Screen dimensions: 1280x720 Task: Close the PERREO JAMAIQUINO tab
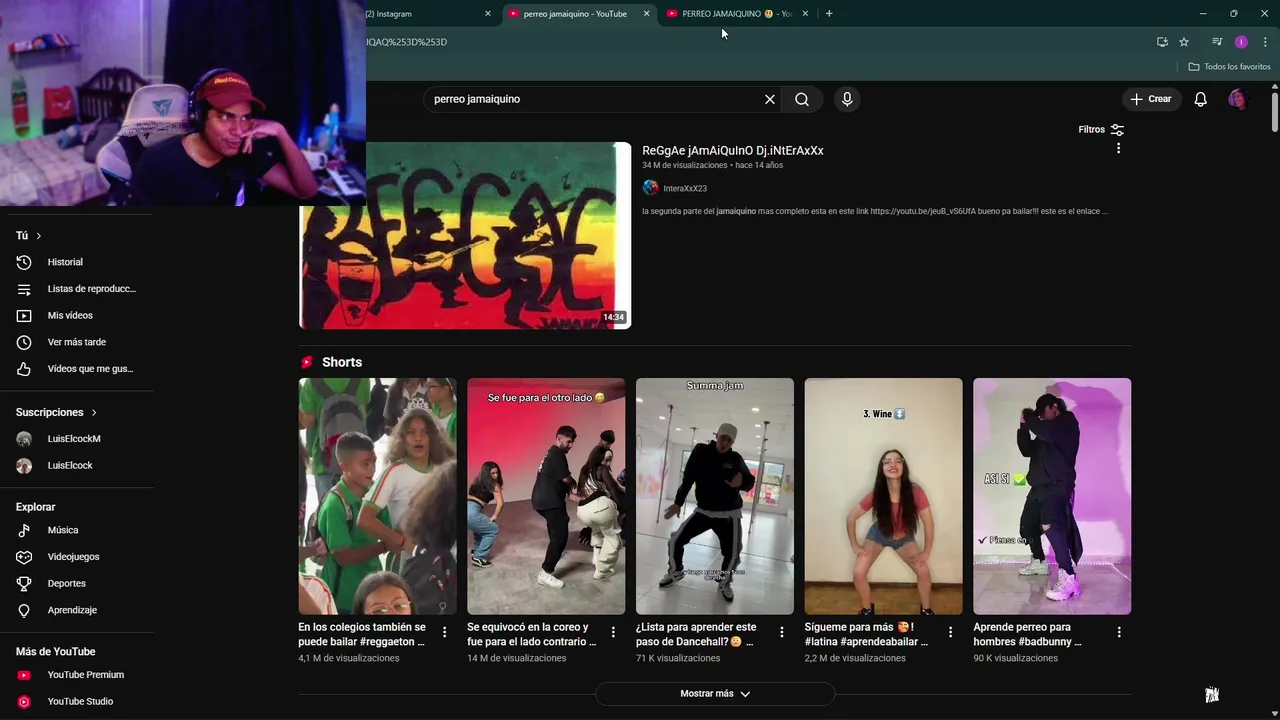(805, 14)
